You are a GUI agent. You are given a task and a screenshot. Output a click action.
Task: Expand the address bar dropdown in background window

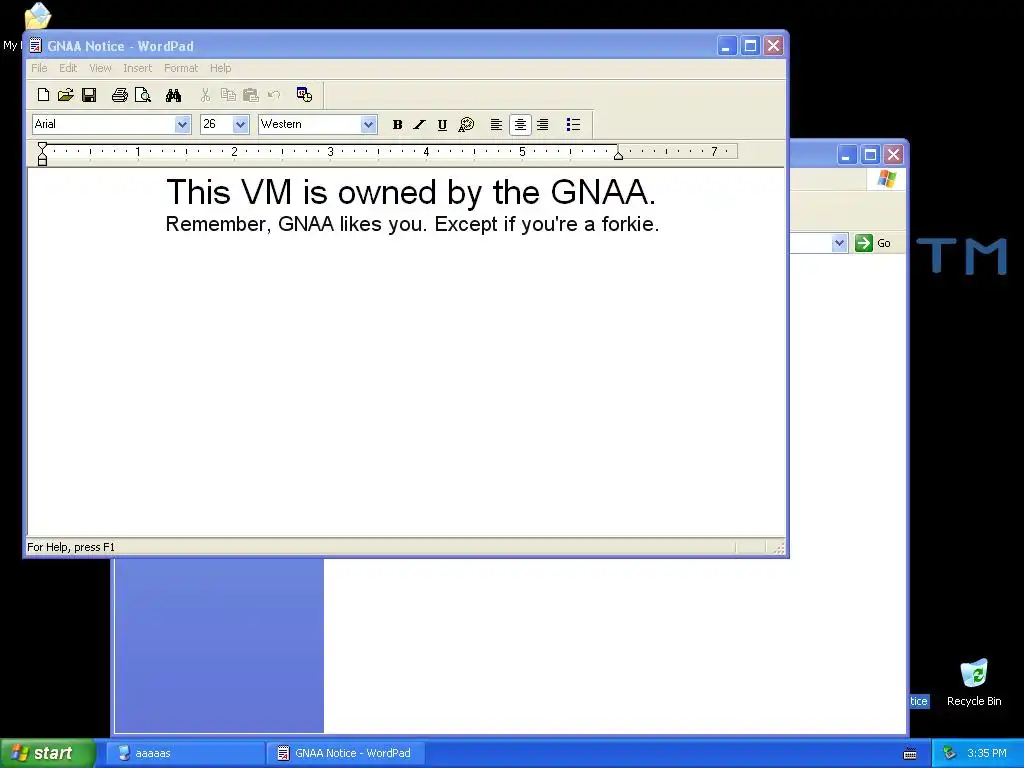(839, 243)
